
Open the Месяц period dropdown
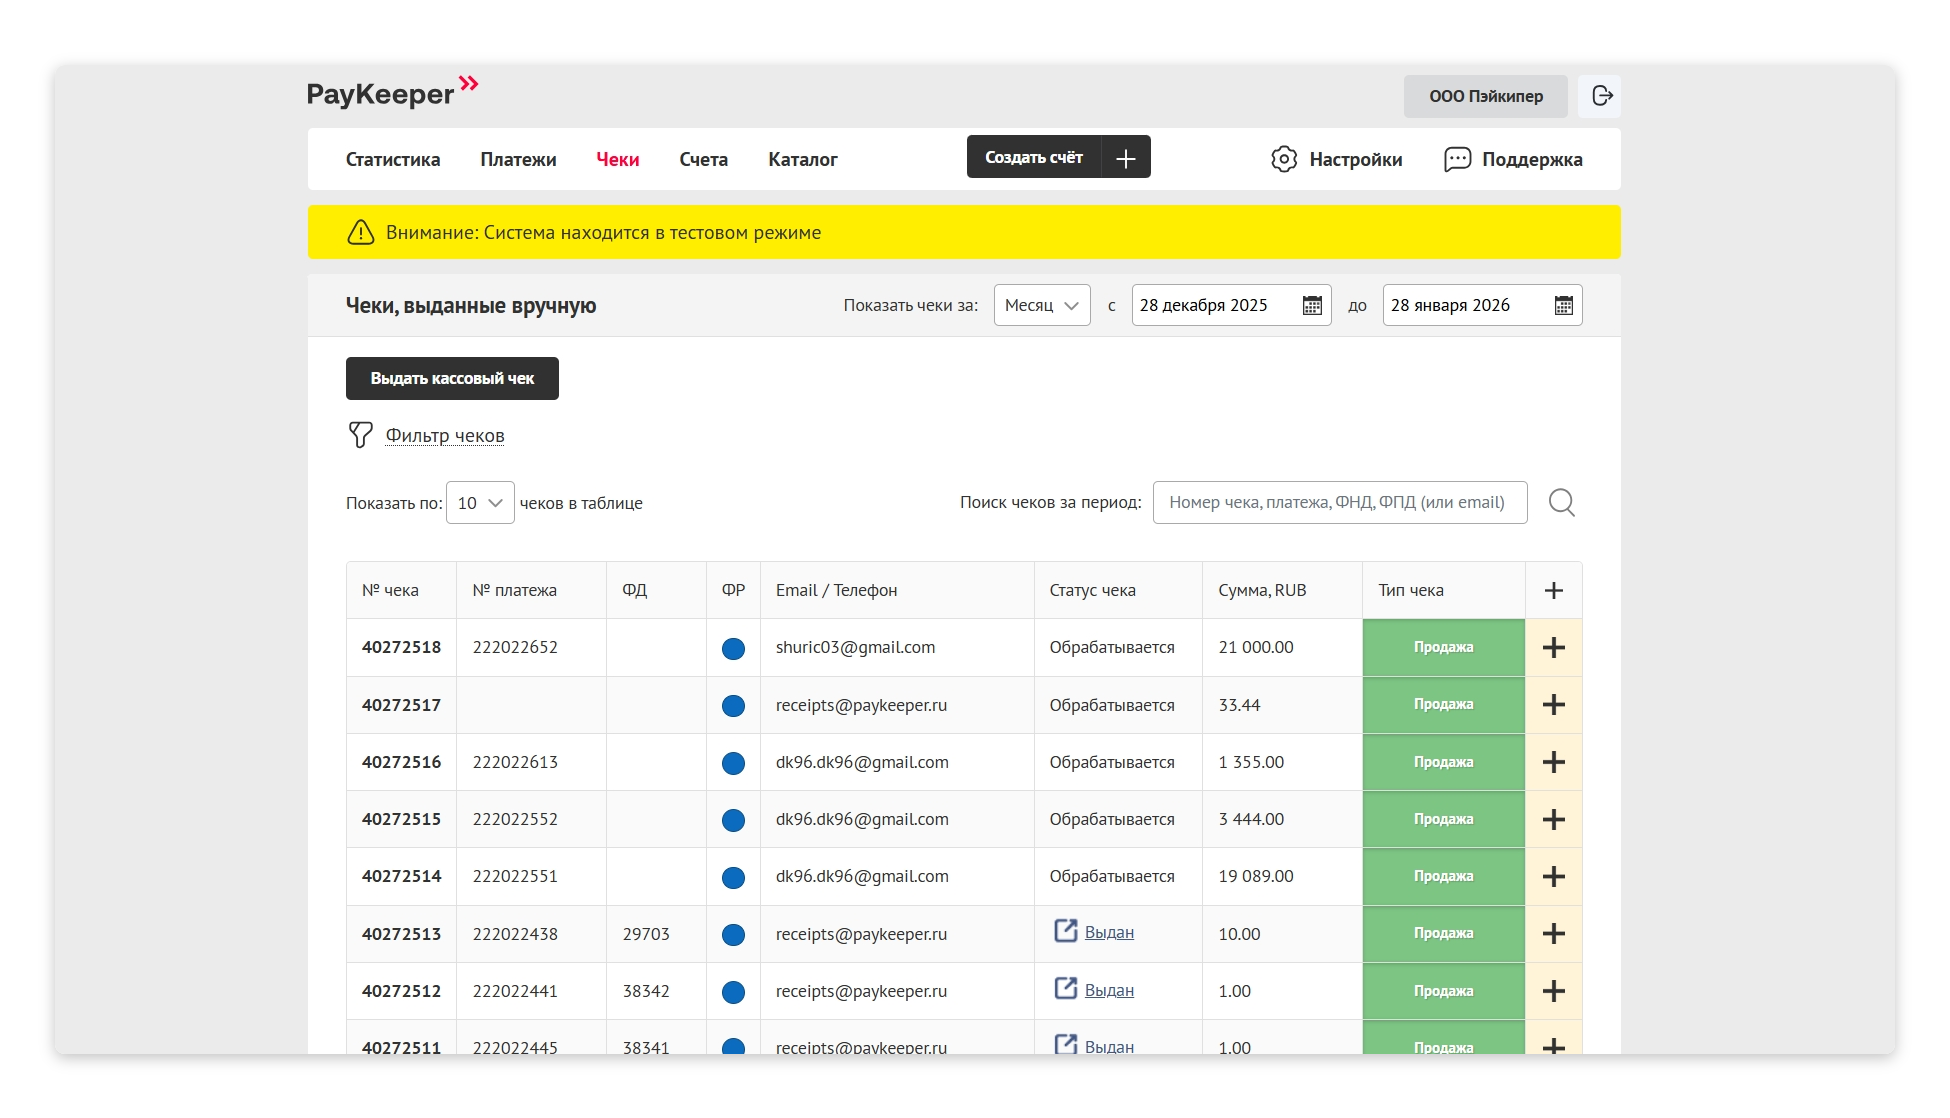pyautogui.click(x=1041, y=306)
